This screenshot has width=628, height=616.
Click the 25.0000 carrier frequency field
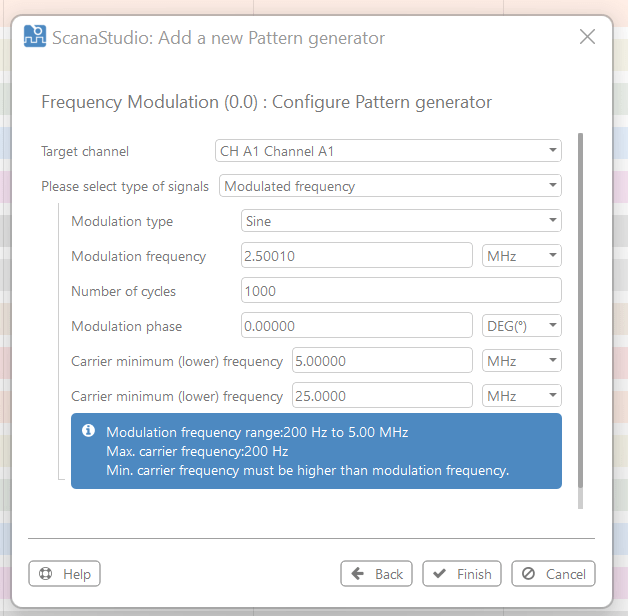click(x=381, y=396)
